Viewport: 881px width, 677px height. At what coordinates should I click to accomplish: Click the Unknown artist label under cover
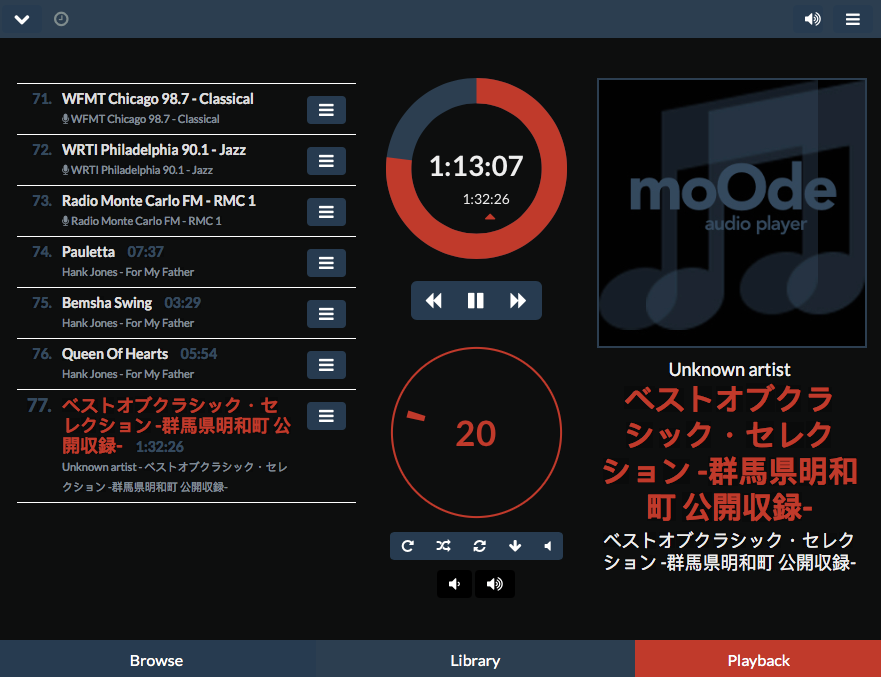pyautogui.click(x=729, y=370)
